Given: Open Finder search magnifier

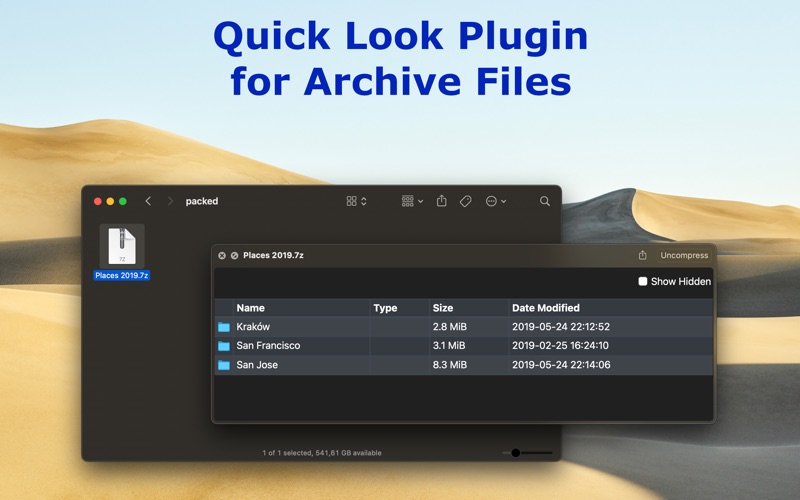Looking at the screenshot, I should (545, 201).
